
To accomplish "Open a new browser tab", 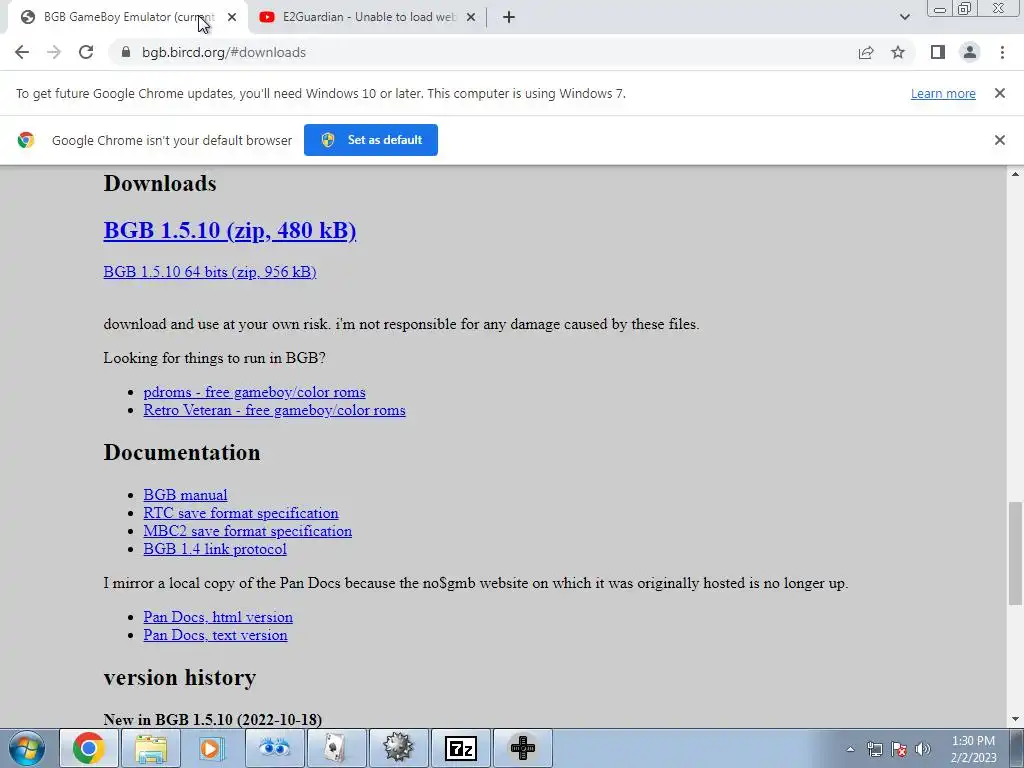I will pyautogui.click(x=509, y=17).
